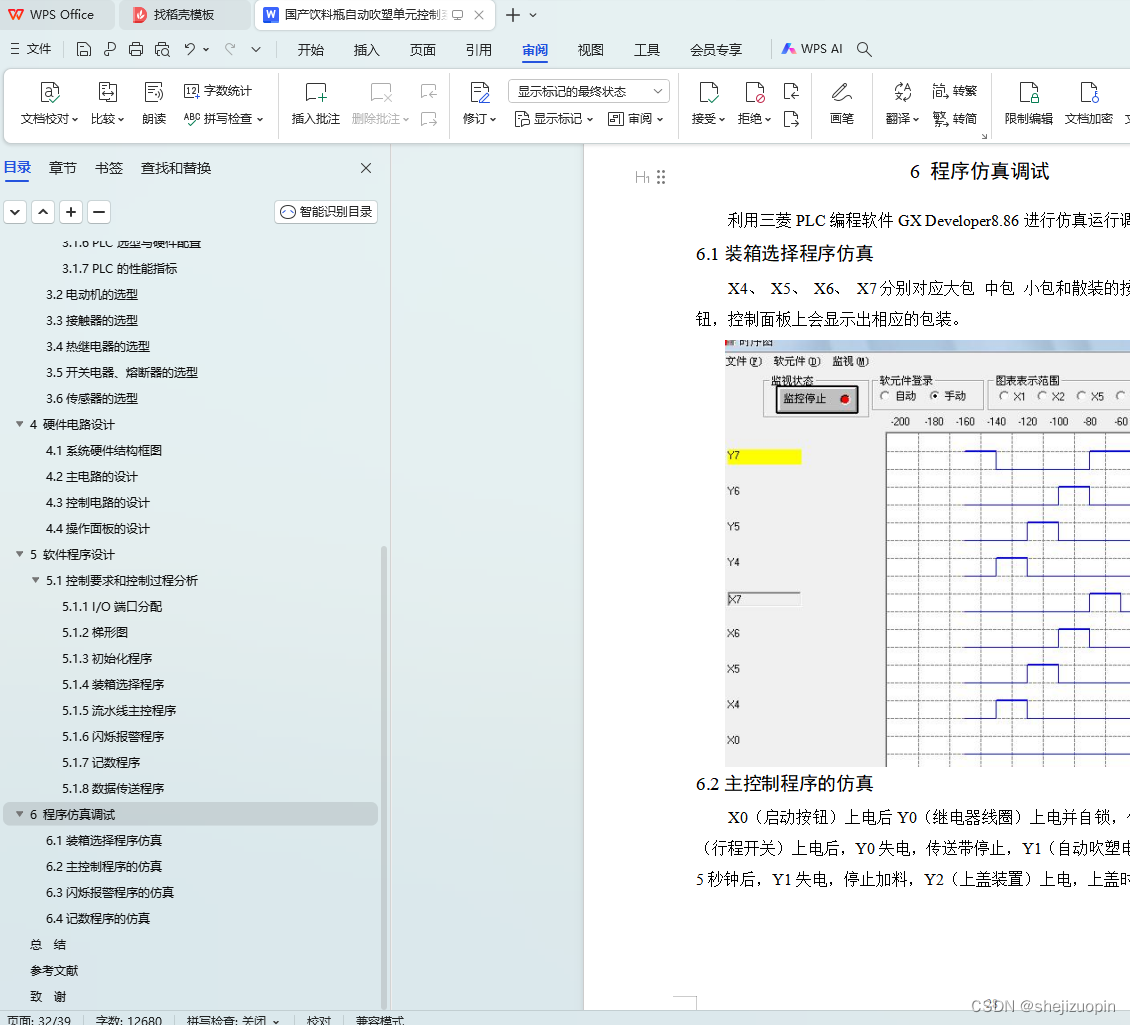Click the 限制编辑 restrict editing icon
The height and width of the screenshot is (1025, 1130).
pyautogui.click(x=1028, y=104)
